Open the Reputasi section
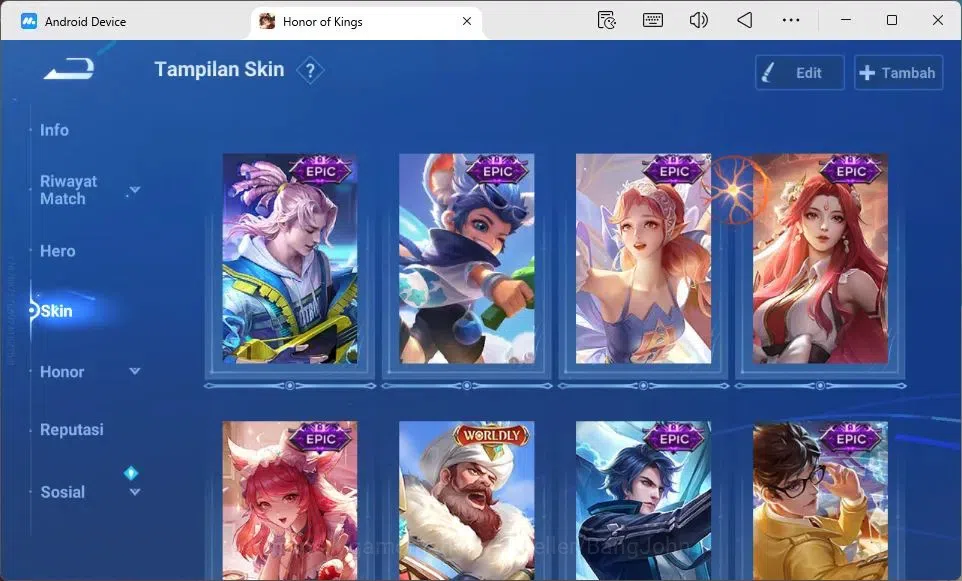962x581 pixels. tap(71, 429)
